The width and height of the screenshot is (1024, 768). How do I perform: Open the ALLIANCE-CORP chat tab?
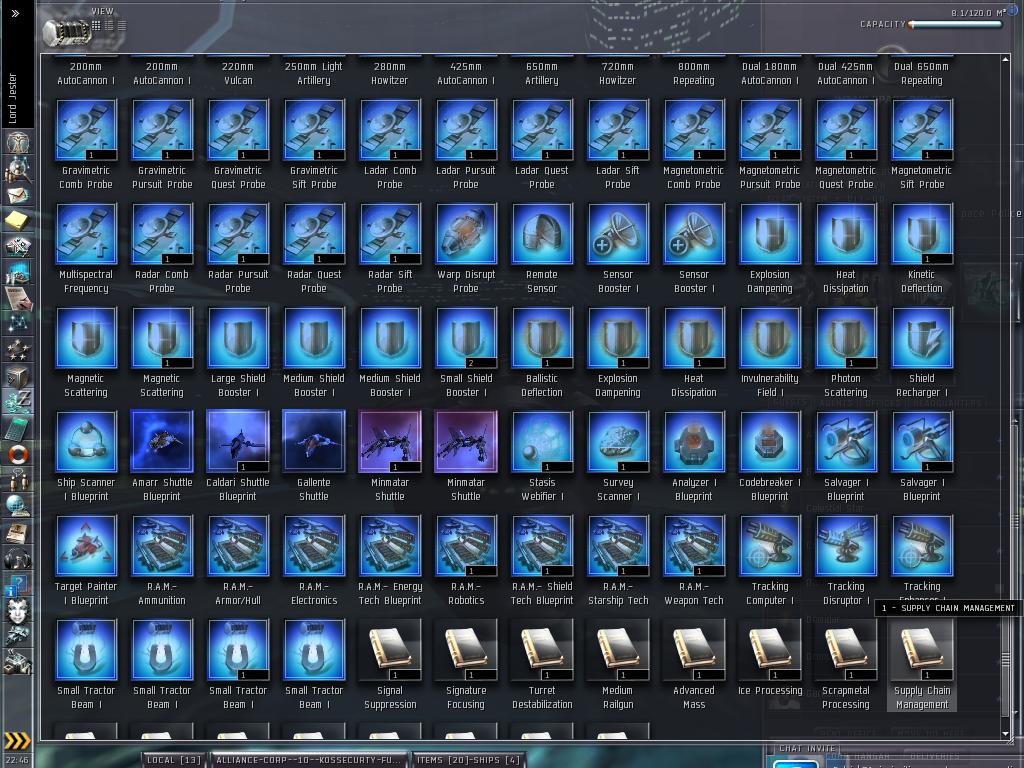(x=308, y=760)
